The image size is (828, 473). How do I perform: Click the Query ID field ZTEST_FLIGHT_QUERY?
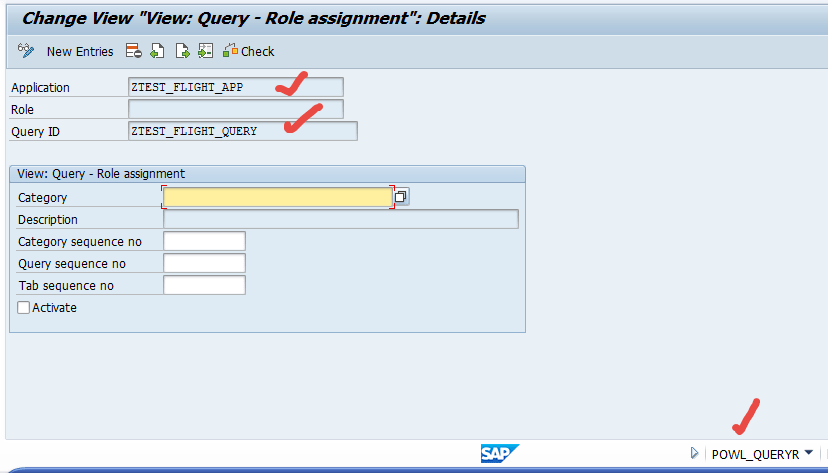point(242,131)
